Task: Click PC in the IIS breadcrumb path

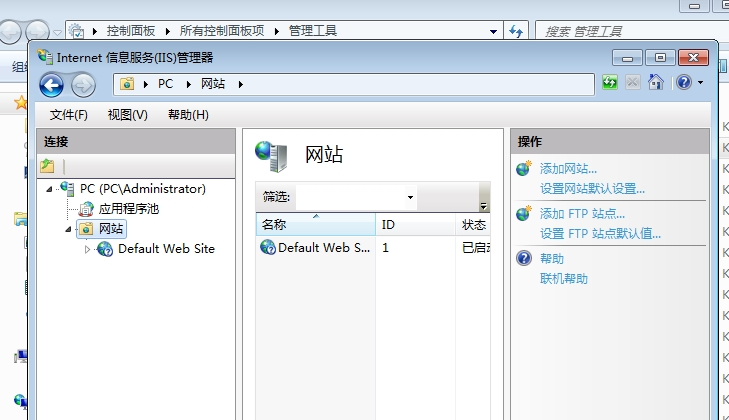Action: coord(166,84)
